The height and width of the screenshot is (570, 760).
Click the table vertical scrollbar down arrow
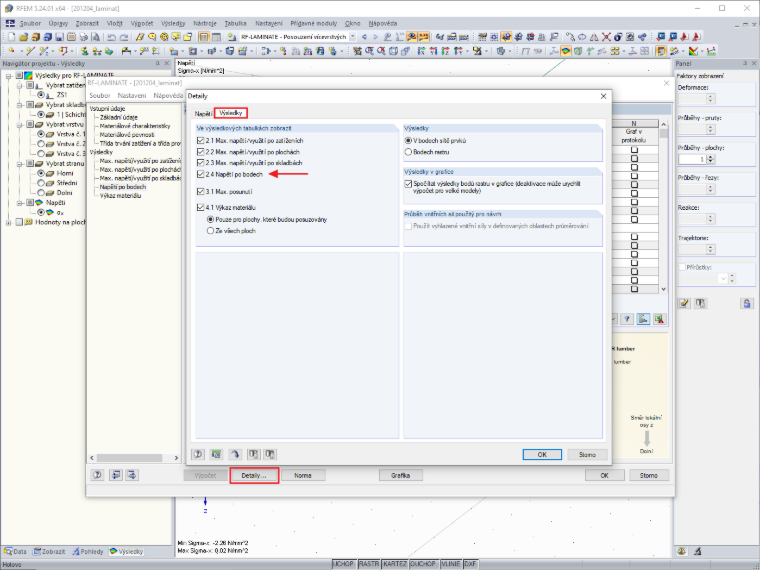[x=664, y=289]
